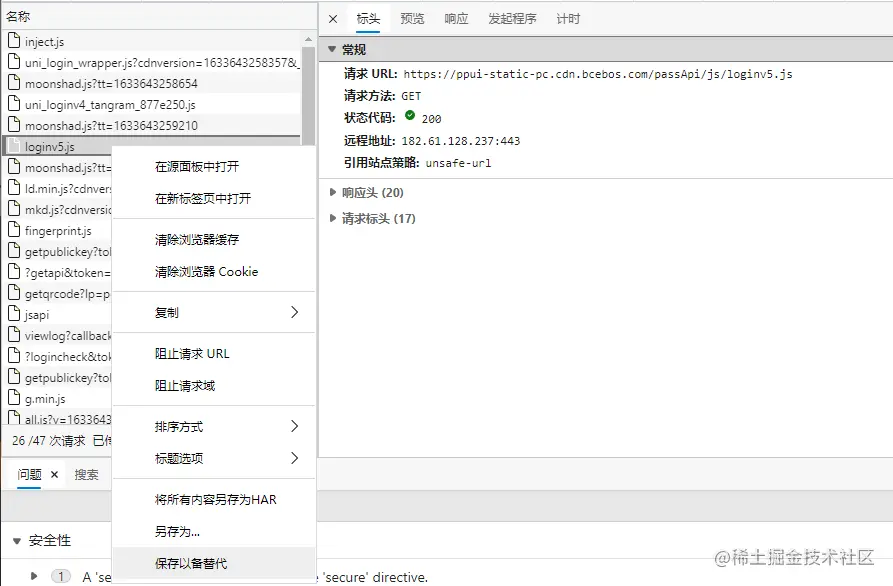Choose 阻止请求 URL menu entry
The height and width of the screenshot is (586, 893).
(x=214, y=354)
